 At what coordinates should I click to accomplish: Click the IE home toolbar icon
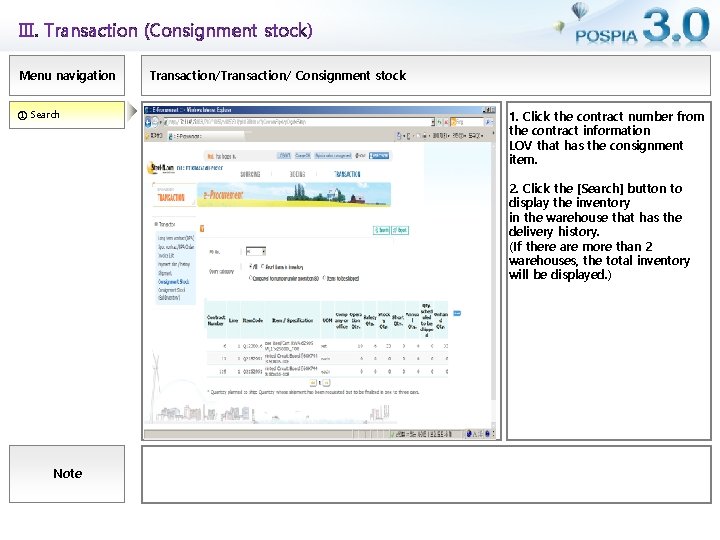coord(399,136)
